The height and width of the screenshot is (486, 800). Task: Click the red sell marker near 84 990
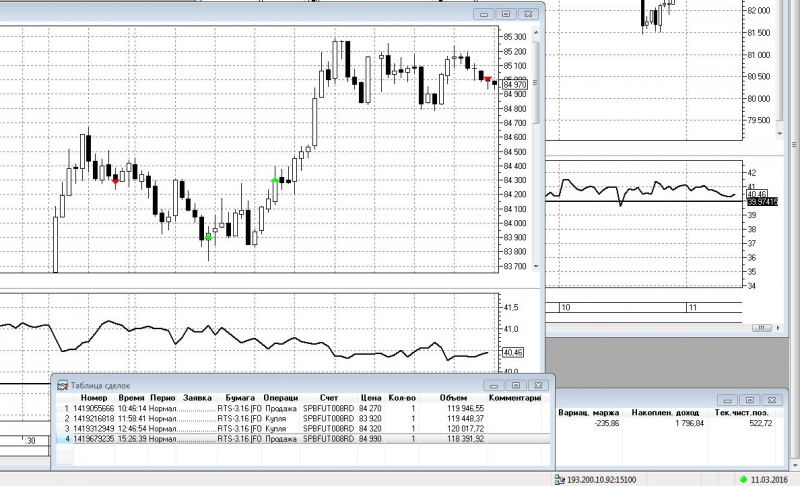[488, 79]
